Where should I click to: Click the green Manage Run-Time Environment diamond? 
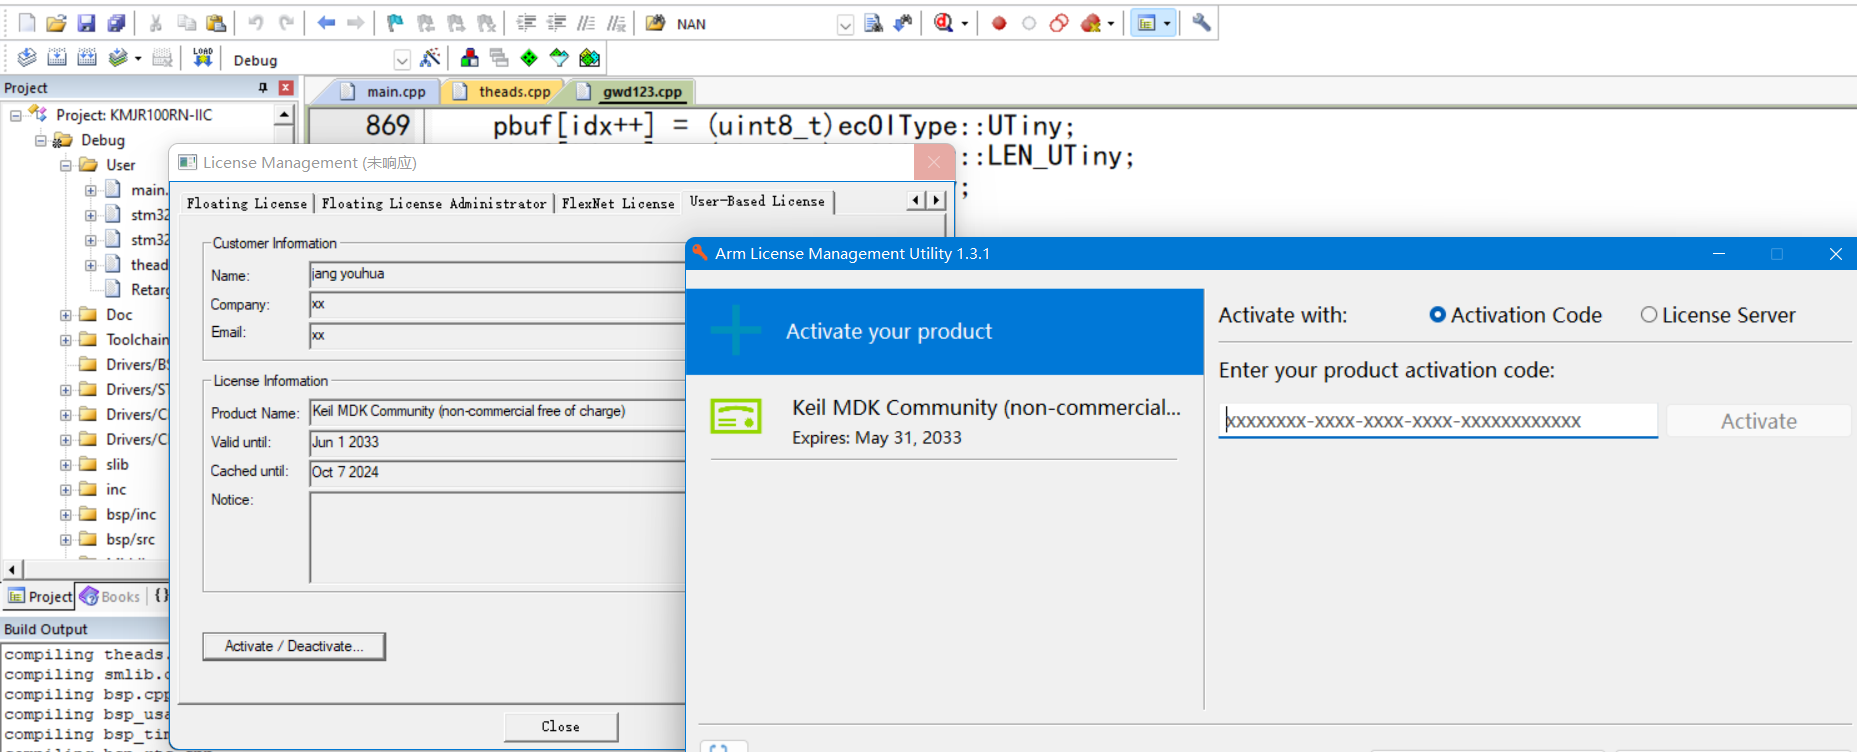(529, 59)
